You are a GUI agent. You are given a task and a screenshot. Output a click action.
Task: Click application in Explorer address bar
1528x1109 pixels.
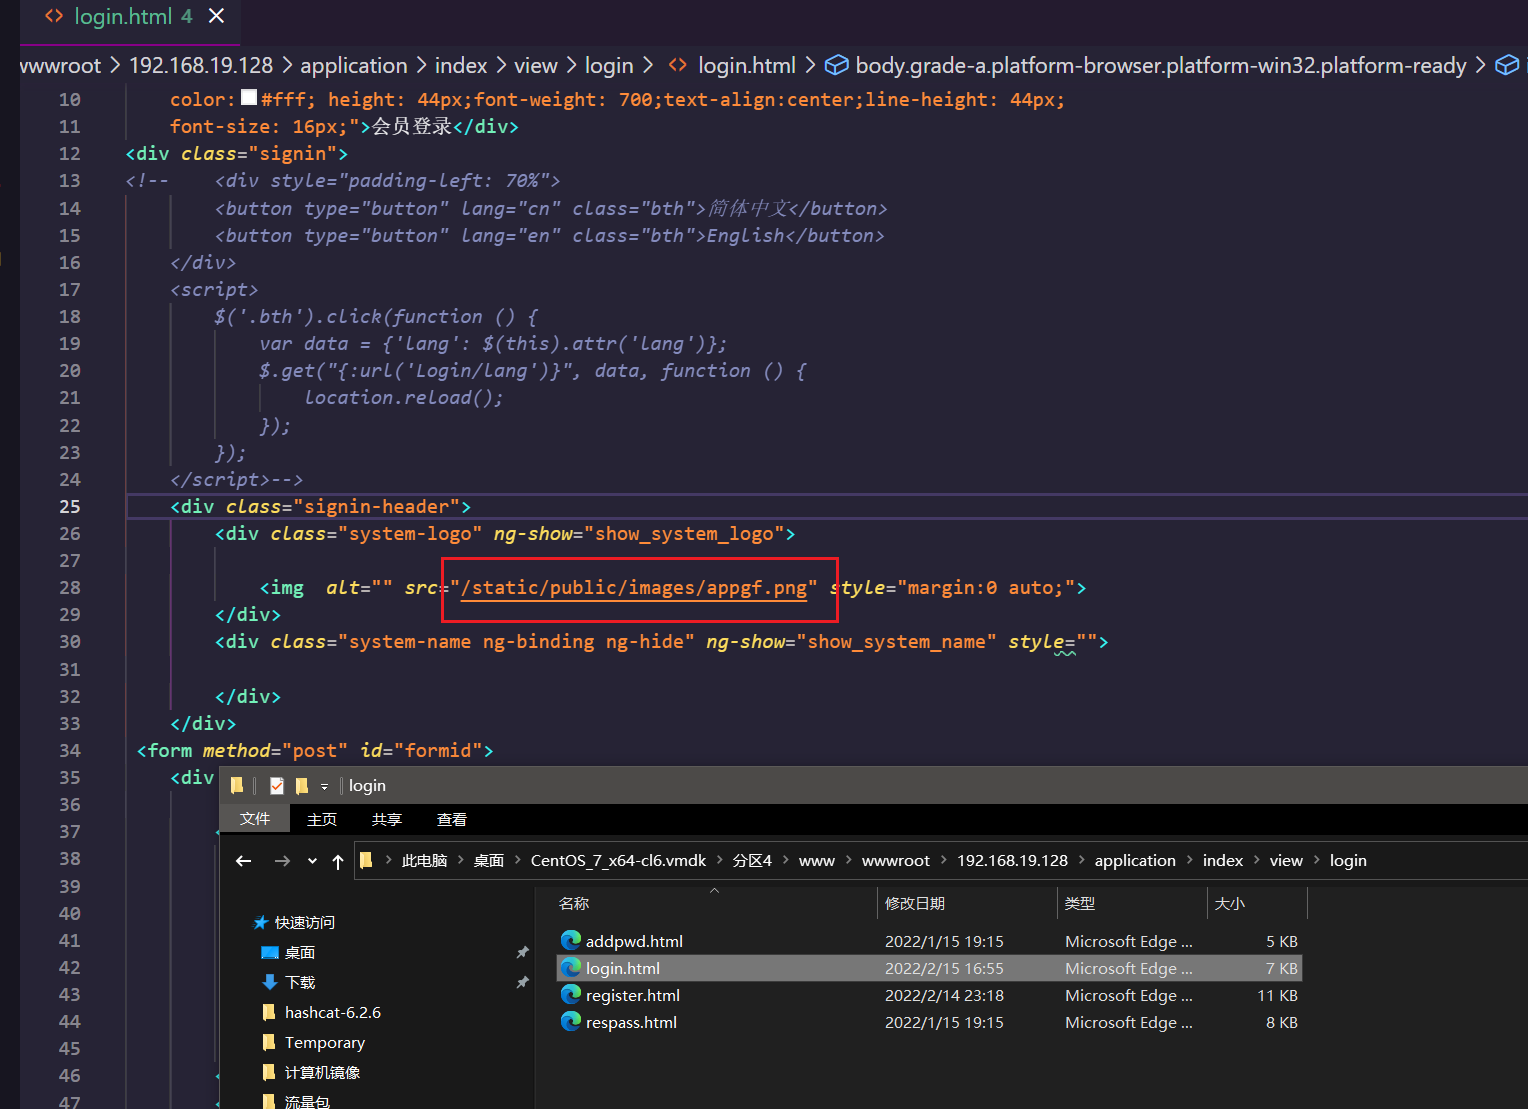click(x=1135, y=861)
